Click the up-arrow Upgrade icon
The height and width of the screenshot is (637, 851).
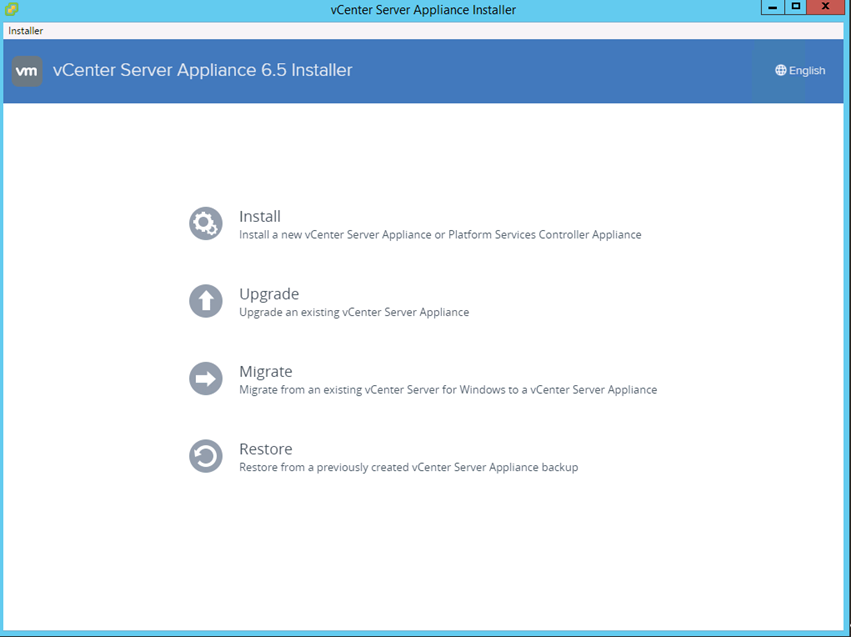click(206, 301)
